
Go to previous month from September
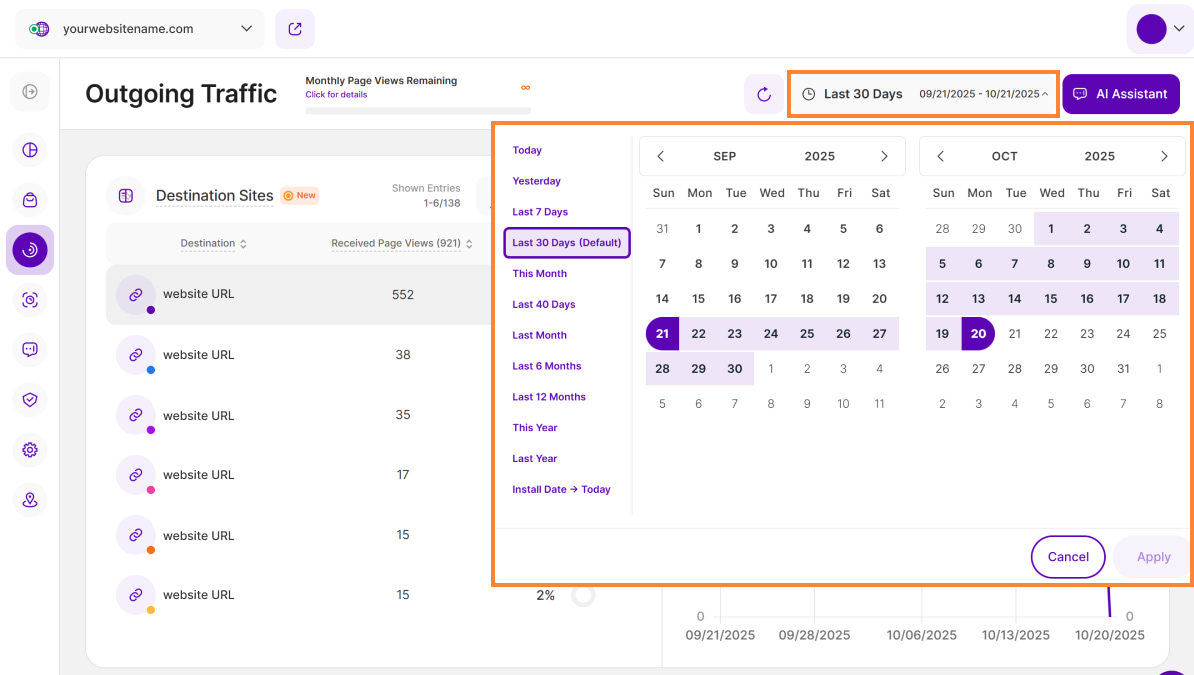tap(660, 156)
